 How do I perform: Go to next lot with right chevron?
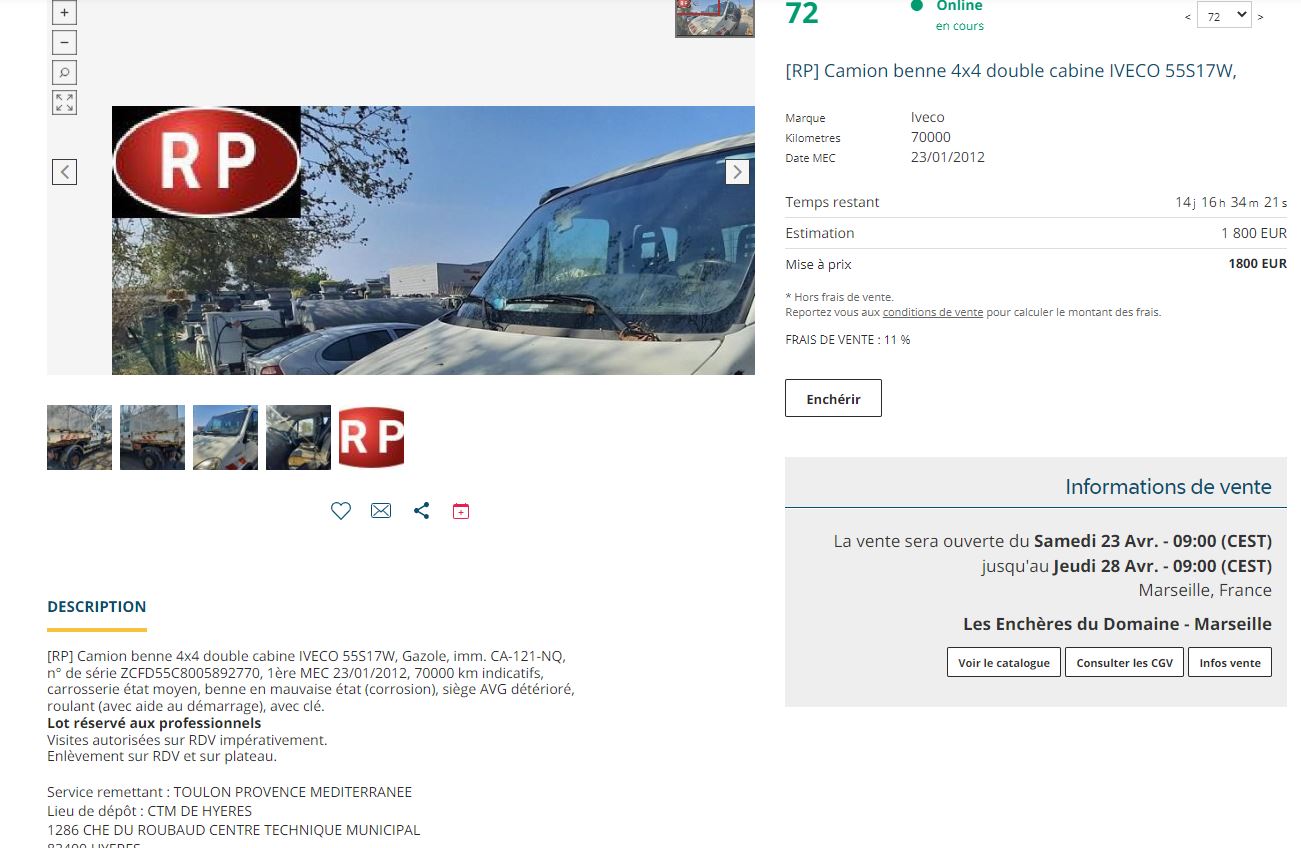1260,17
